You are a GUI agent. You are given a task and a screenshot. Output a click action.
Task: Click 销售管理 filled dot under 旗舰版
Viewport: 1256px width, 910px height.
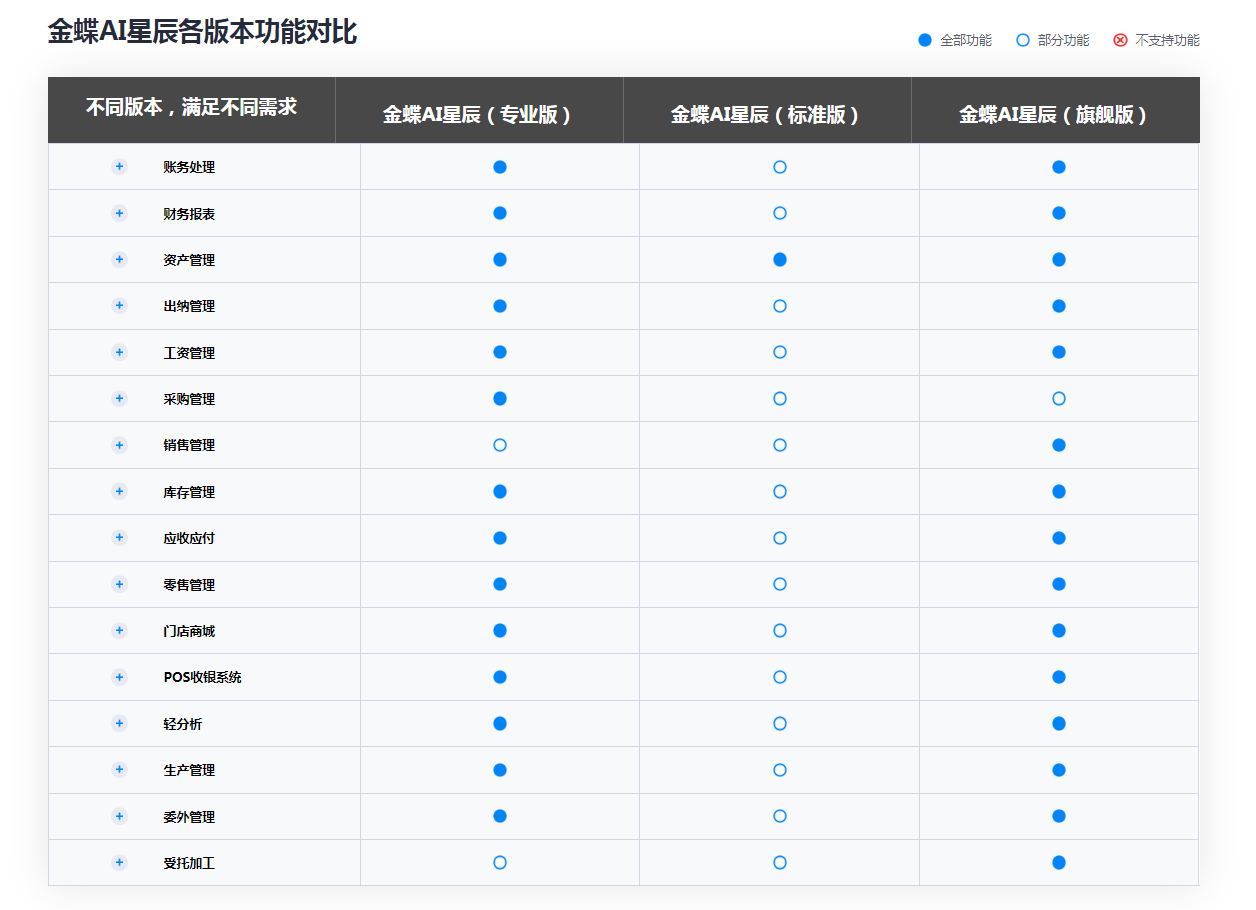pos(1059,445)
